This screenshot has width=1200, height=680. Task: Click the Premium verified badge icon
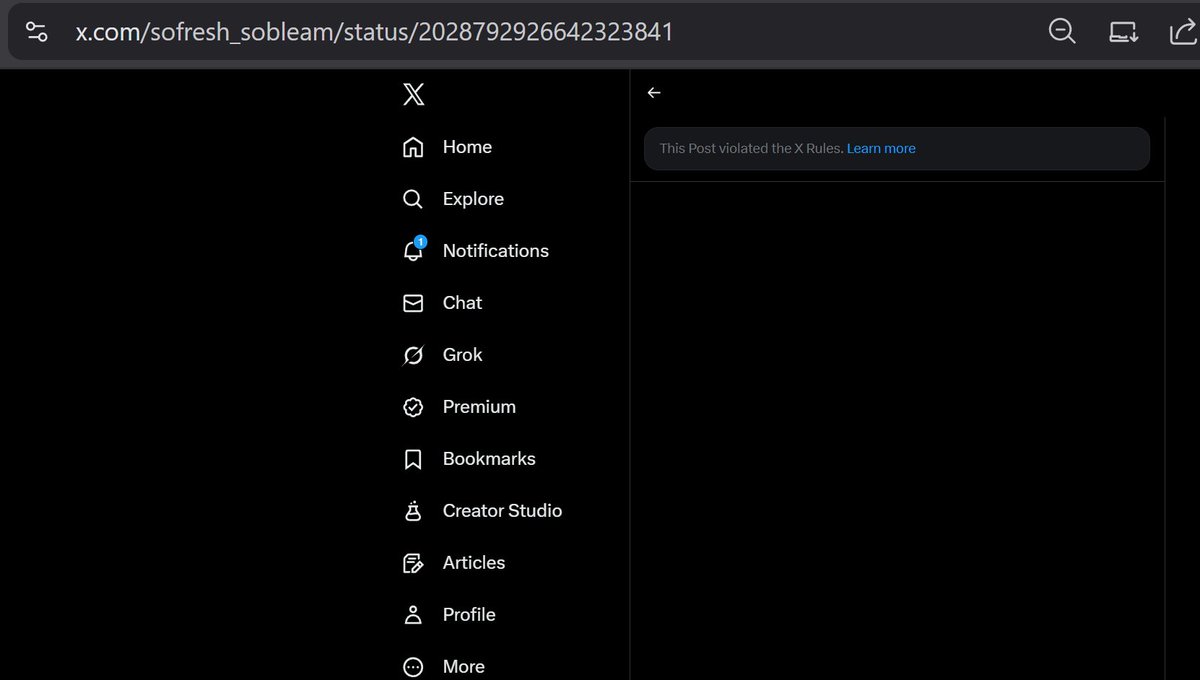(413, 407)
